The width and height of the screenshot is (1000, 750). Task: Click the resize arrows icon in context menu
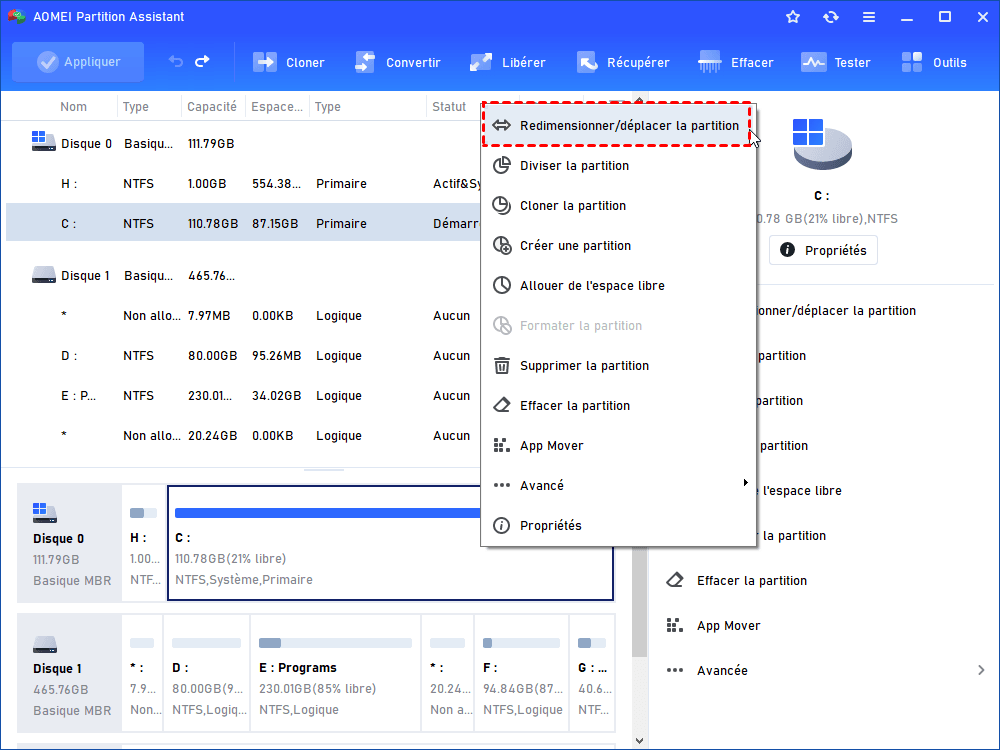pyautogui.click(x=502, y=125)
